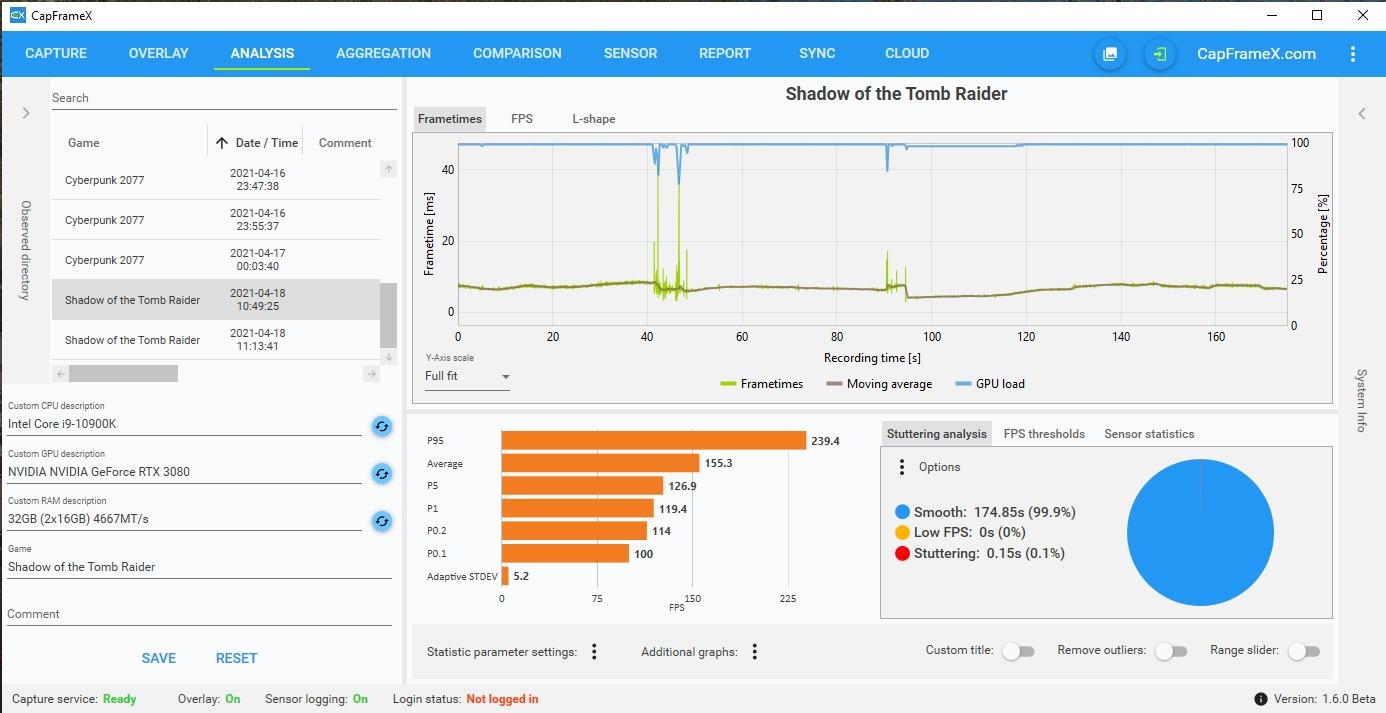Select the ANALYSIS tab
The image size is (1386, 713).
click(262, 53)
